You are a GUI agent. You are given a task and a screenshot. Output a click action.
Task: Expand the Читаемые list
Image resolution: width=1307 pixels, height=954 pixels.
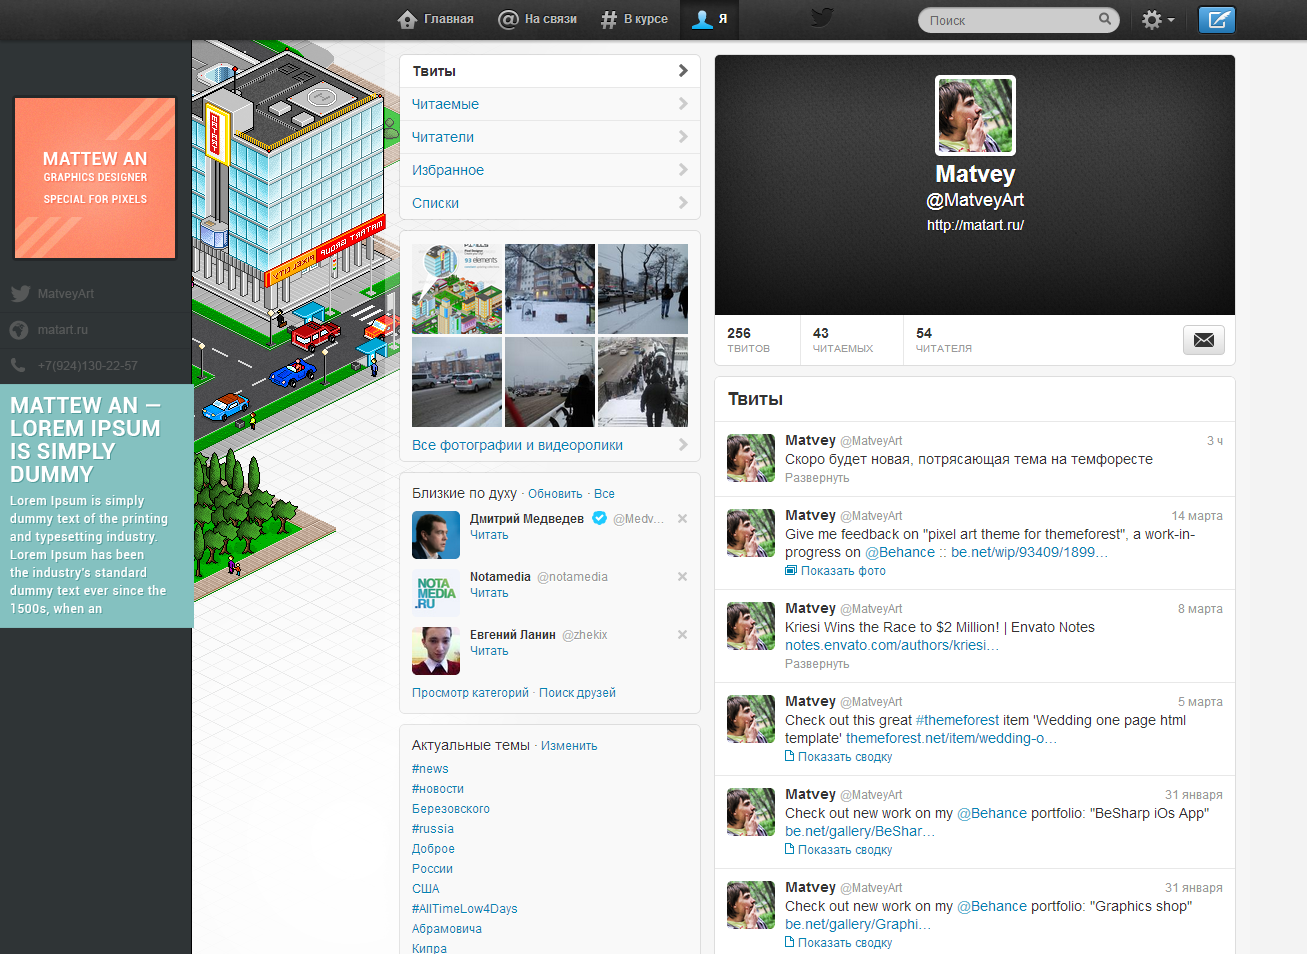549,104
